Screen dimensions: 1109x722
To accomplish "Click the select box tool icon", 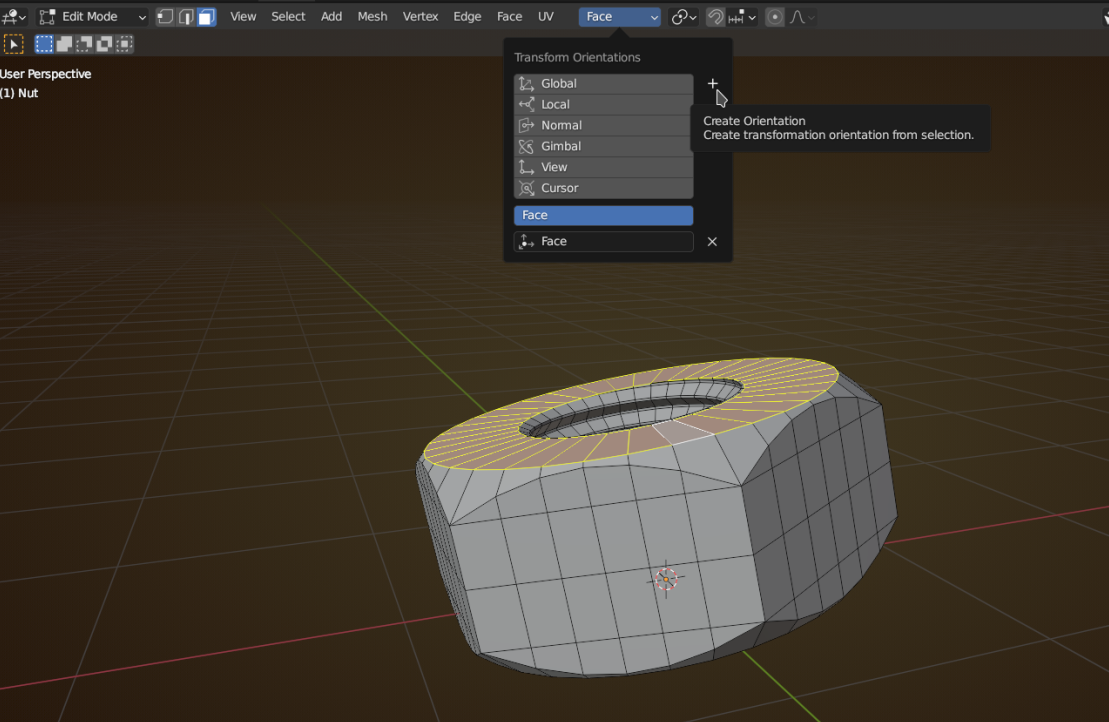I will click(14, 44).
